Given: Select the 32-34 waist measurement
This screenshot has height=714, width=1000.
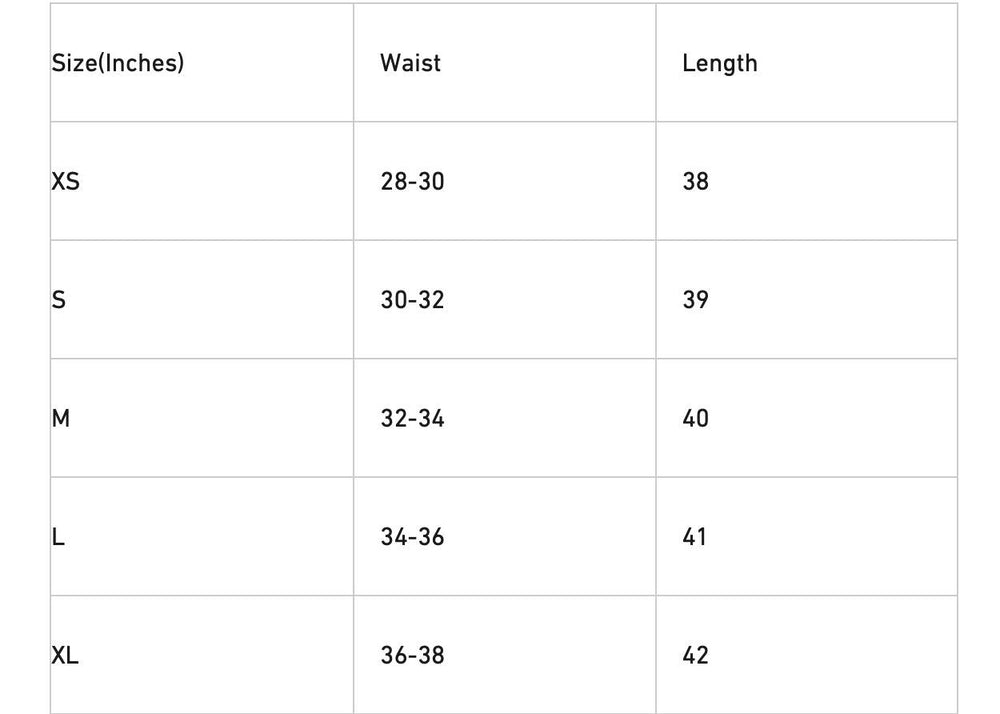Looking at the screenshot, I should click(x=412, y=418).
